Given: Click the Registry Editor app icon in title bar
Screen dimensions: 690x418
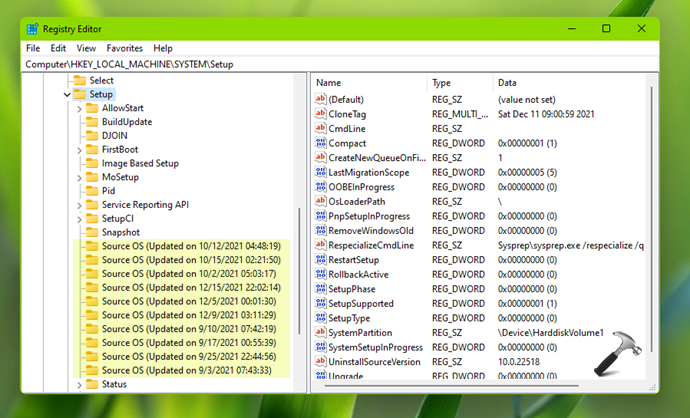Looking at the screenshot, I should pyautogui.click(x=32, y=29).
